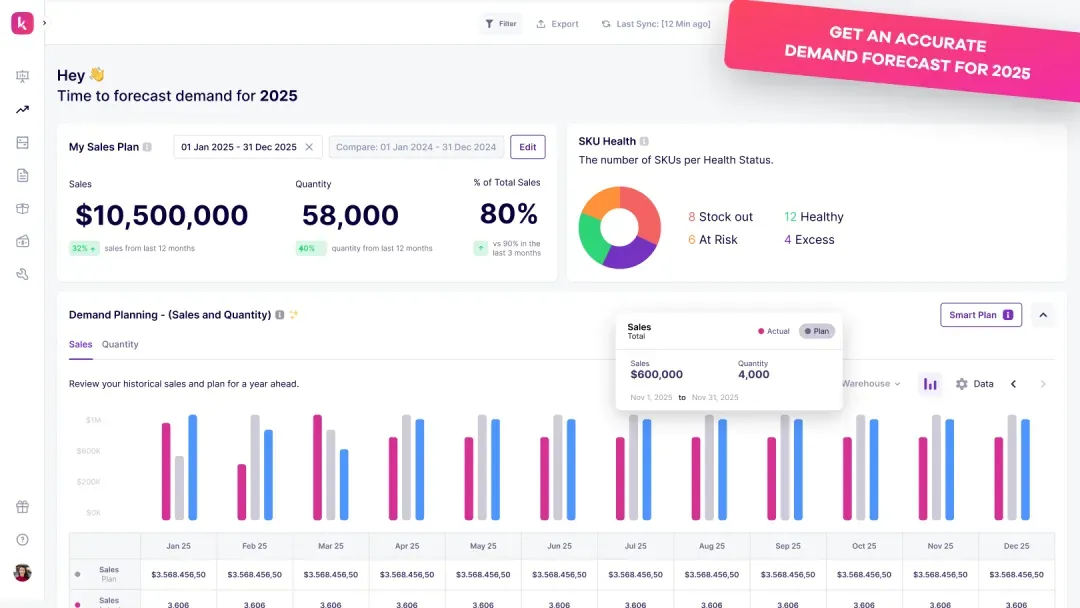The image size is (1080, 608).
Task: Toggle the Plan legend pill in the tooltip
Action: 817,331
